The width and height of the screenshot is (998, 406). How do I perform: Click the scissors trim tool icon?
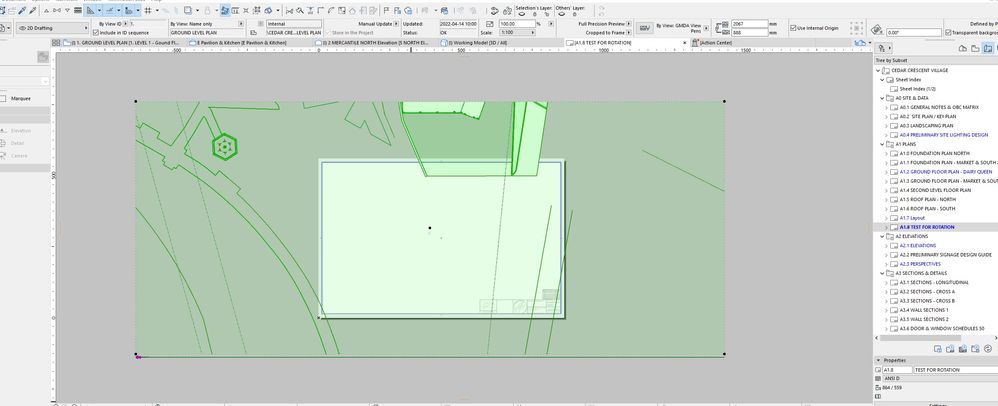pos(289,11)
